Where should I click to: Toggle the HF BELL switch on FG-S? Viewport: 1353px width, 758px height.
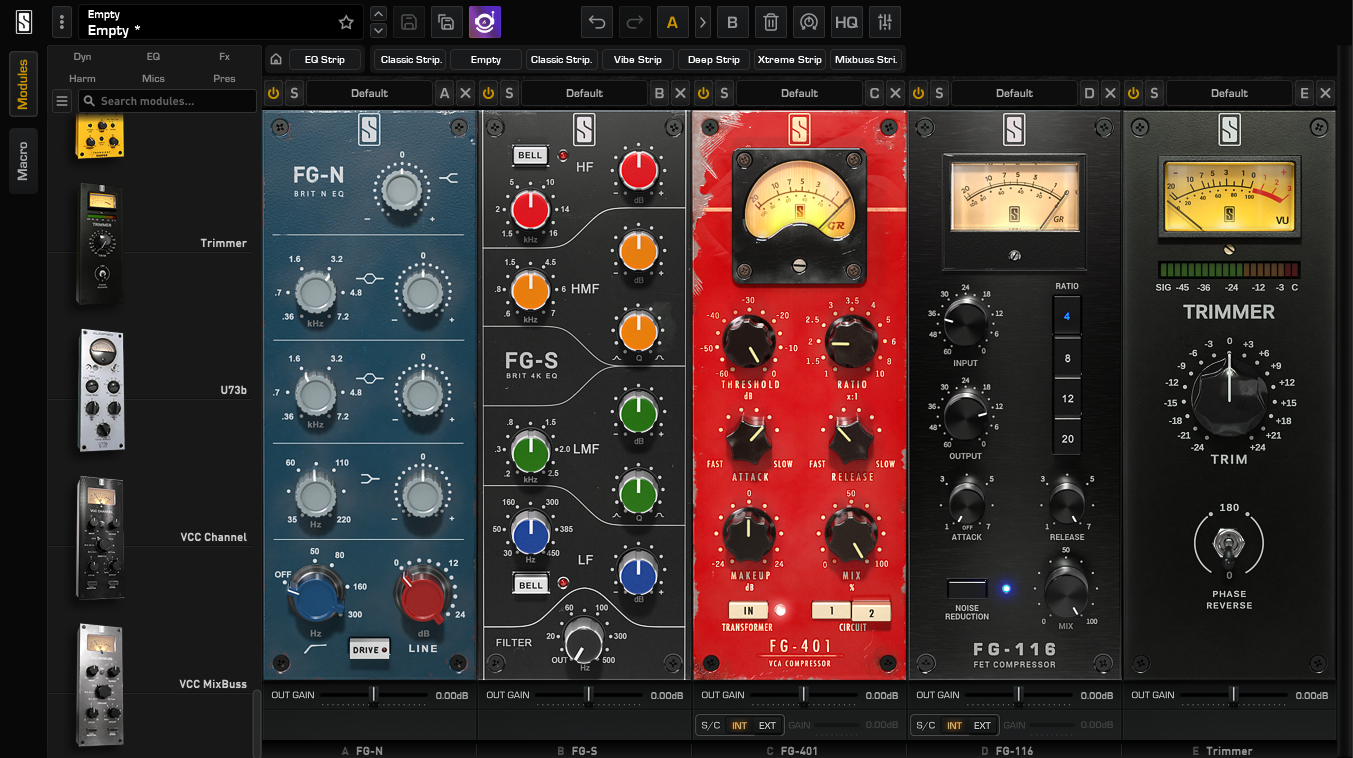530,156
